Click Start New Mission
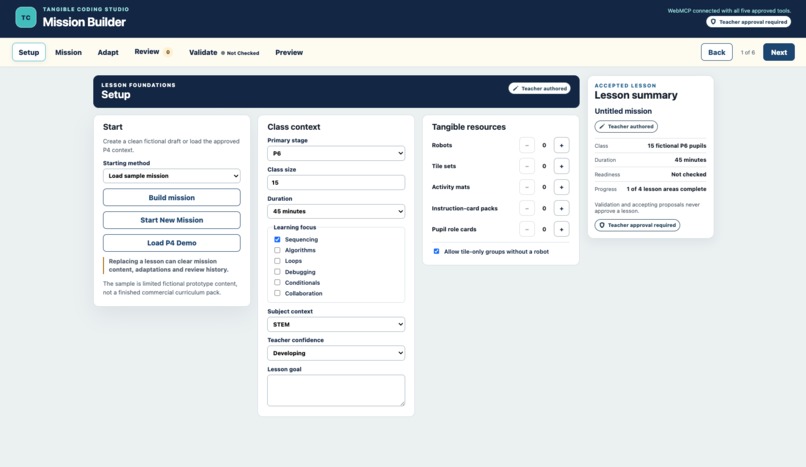The image size is (806, 467). point(172,220)
